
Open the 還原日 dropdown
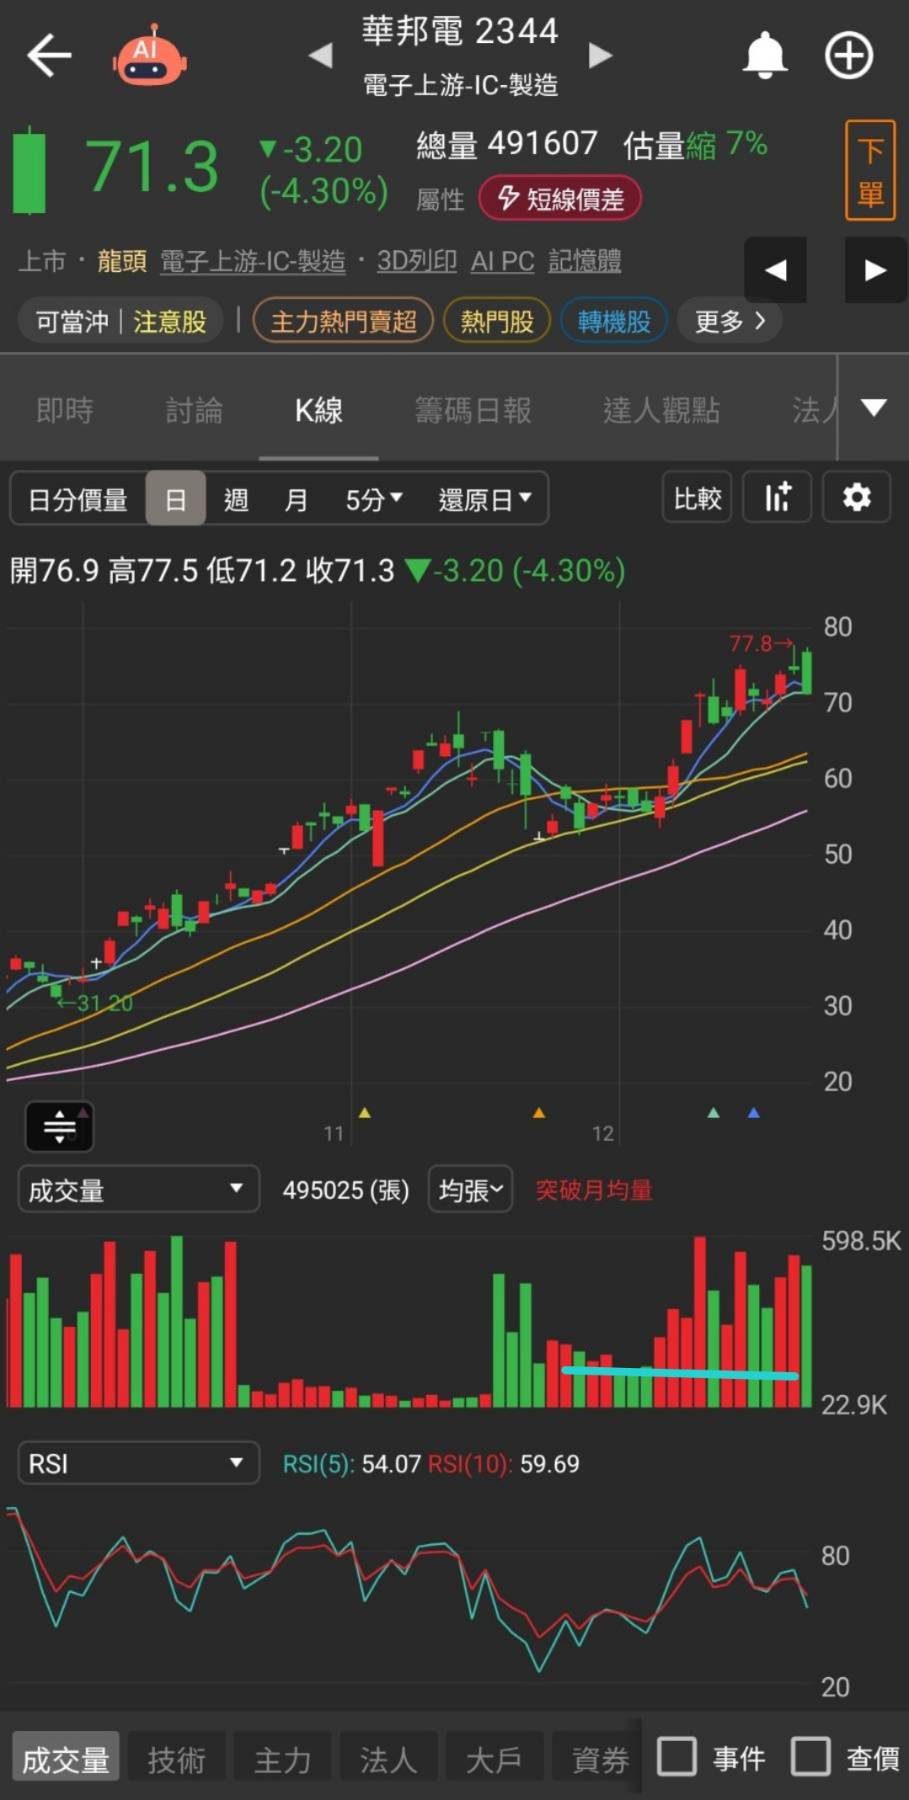point(485,499)
